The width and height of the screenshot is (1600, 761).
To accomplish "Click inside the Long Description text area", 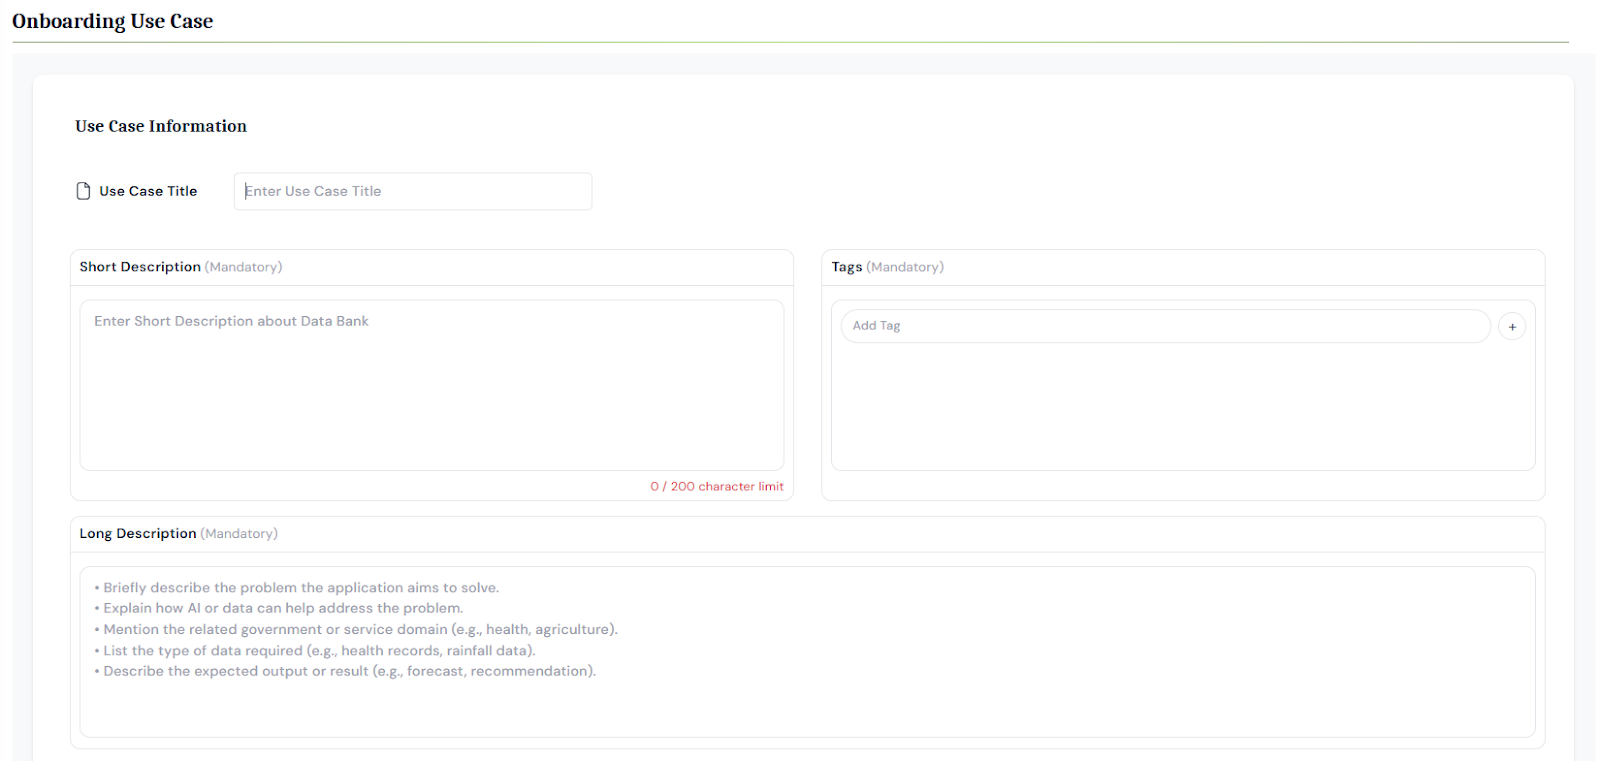I will pos(807,652).
